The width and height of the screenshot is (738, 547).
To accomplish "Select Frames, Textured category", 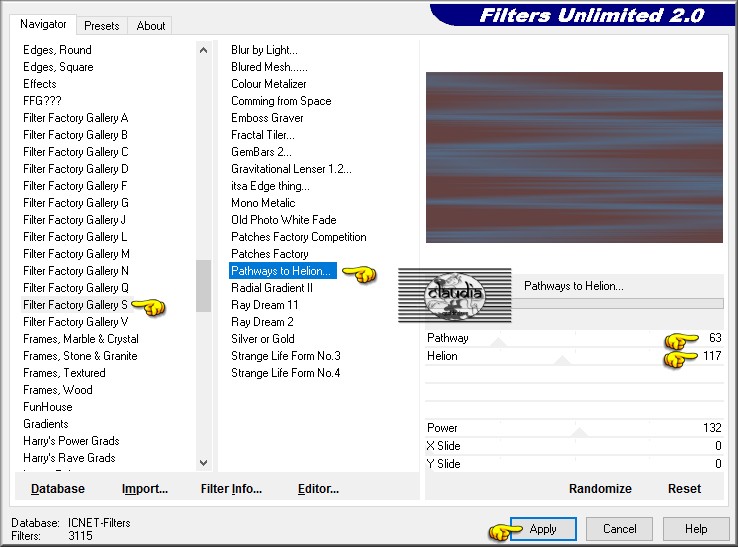I will 64,373.
